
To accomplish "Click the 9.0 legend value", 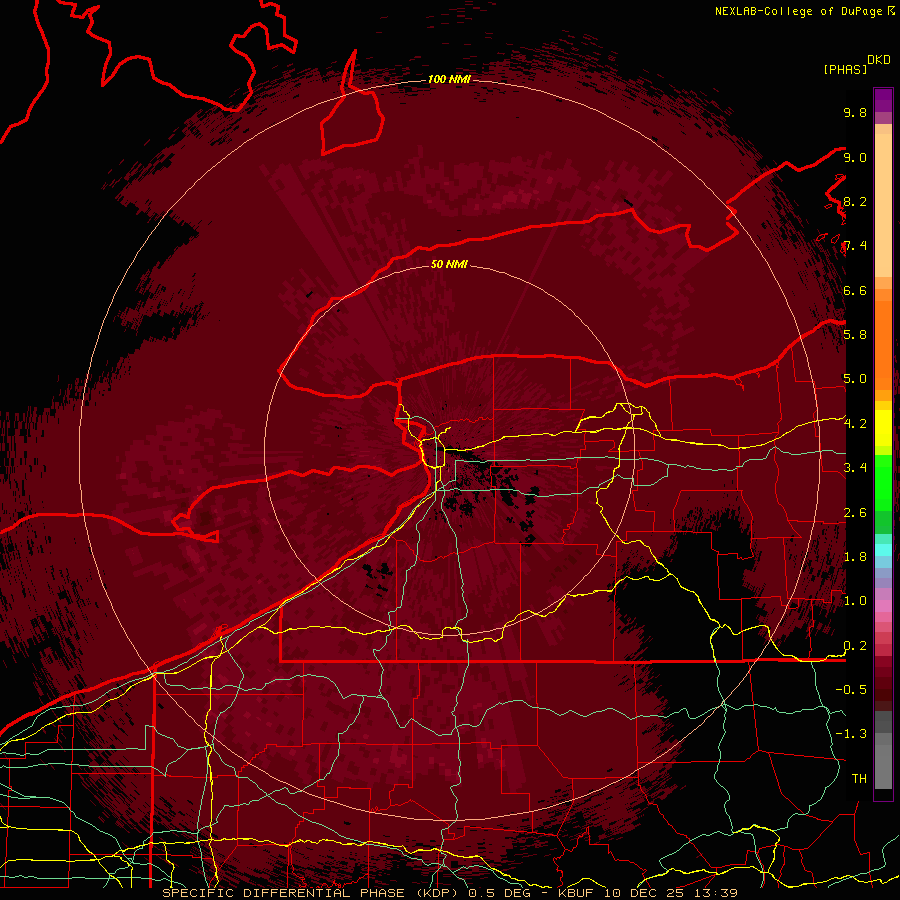I will [x=855, y=157].
